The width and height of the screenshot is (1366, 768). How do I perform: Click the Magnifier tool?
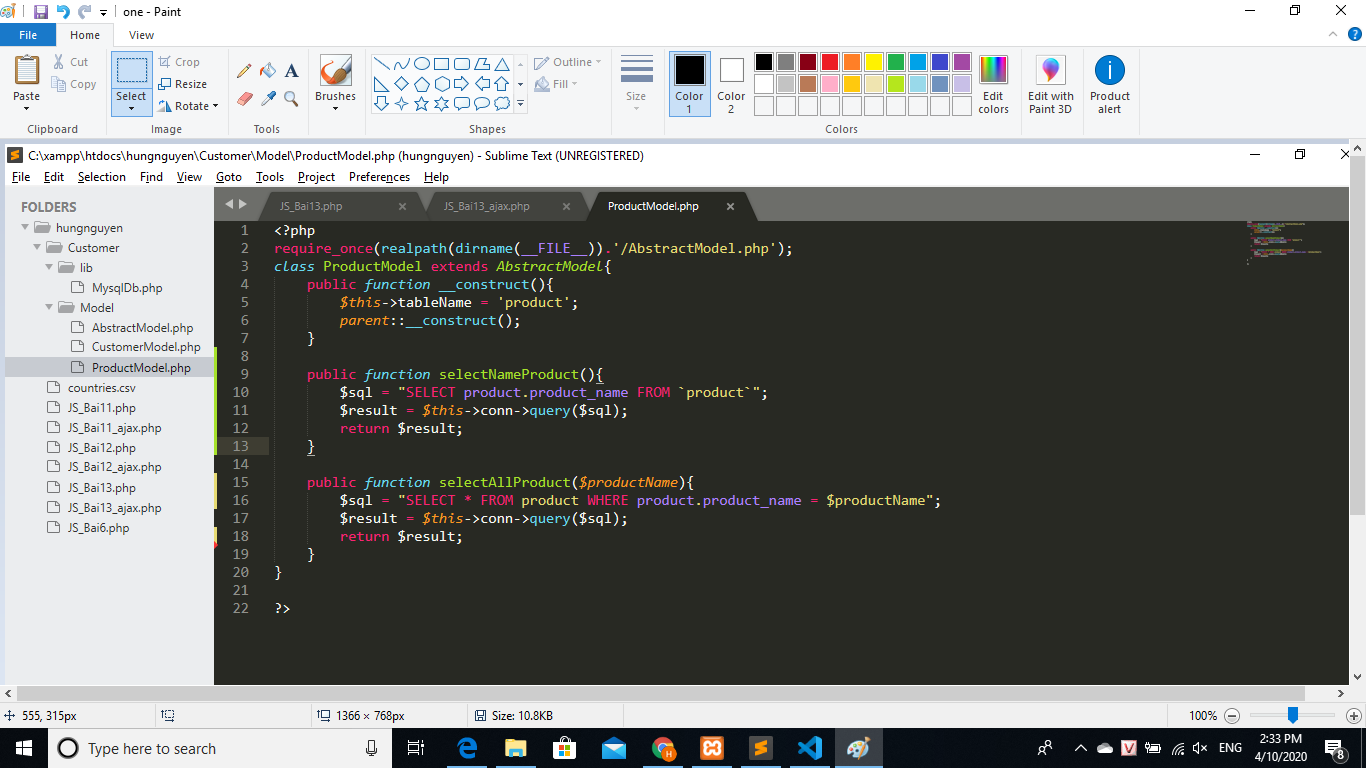[x=291, y=99]
